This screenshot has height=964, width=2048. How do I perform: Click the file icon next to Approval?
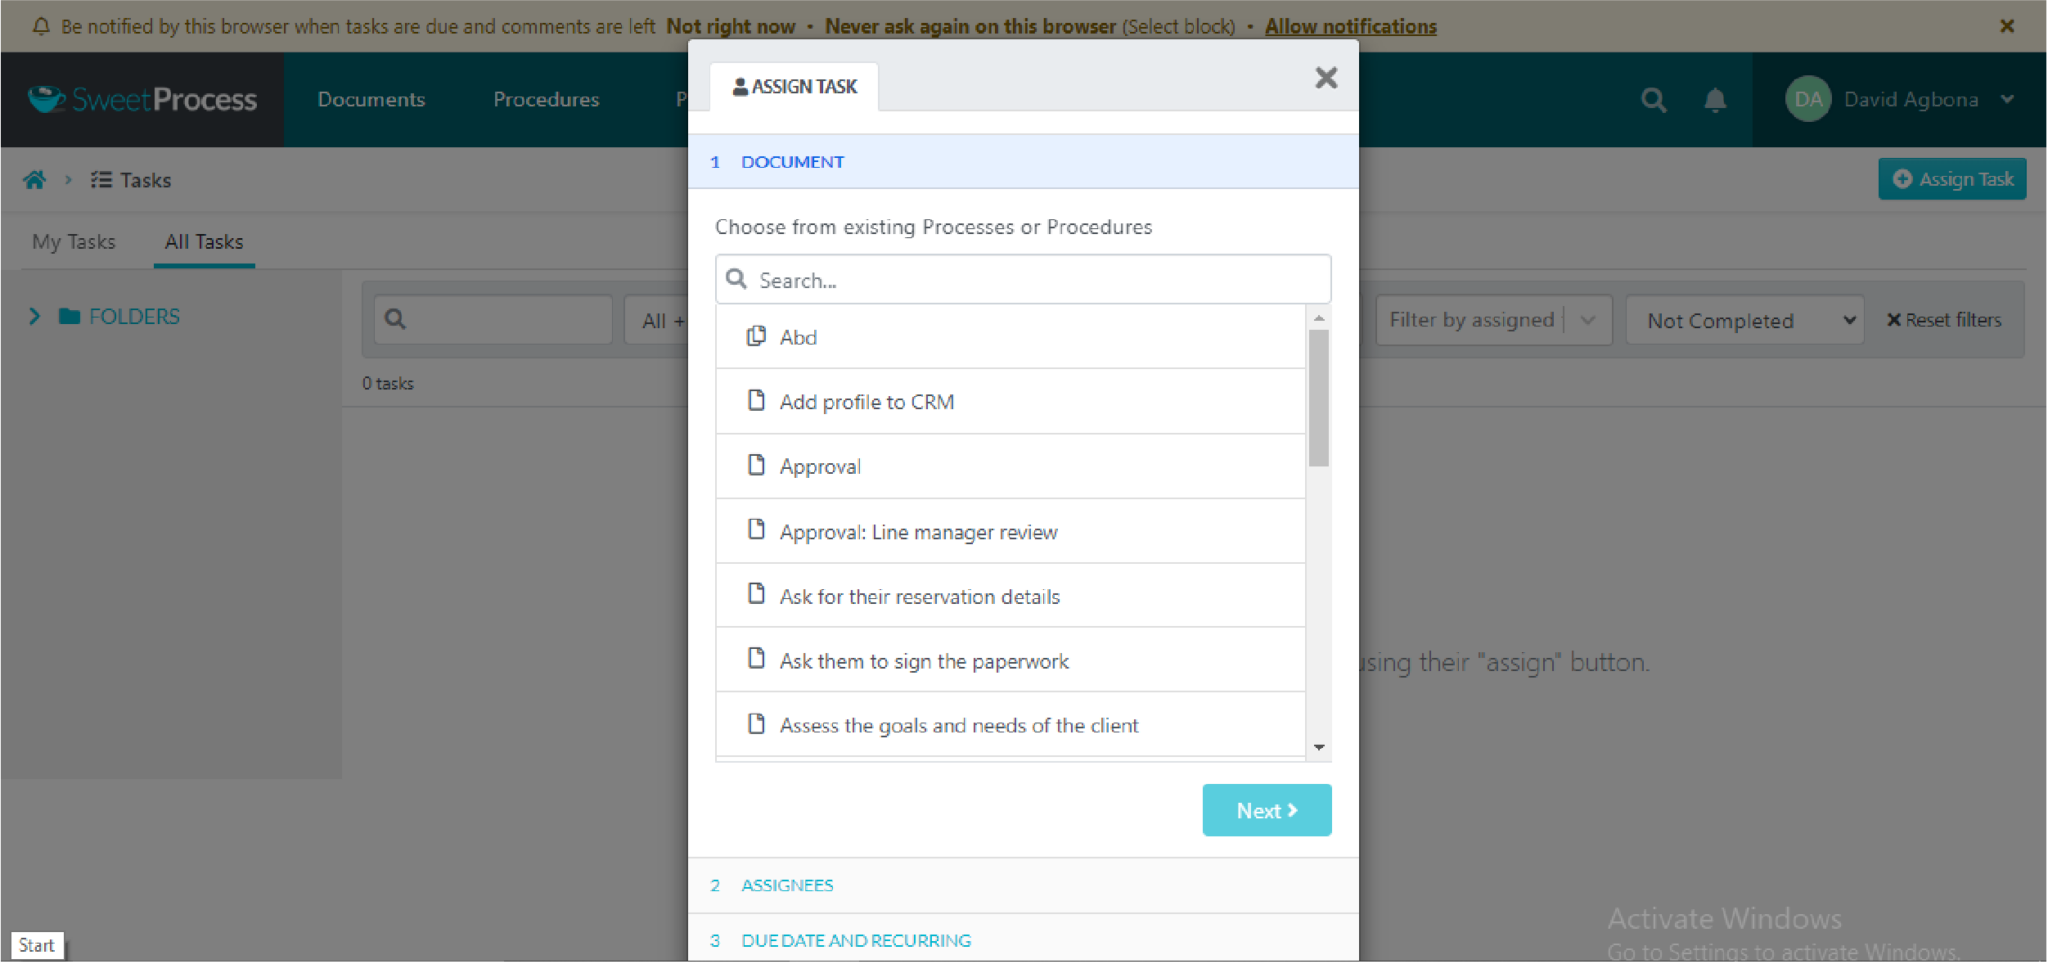(x=756, y=466)
